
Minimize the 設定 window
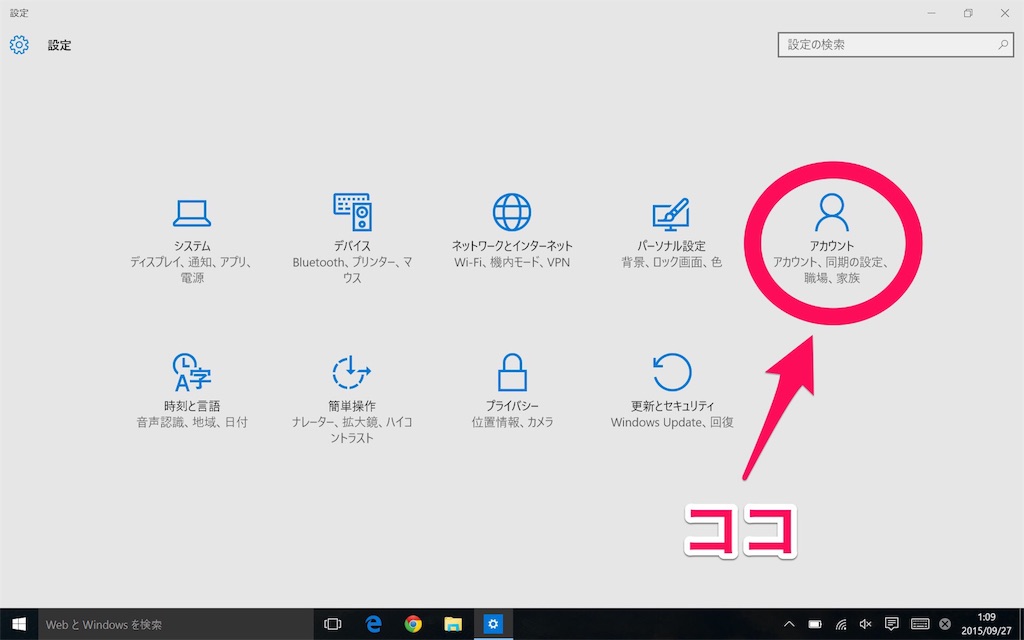[x=931, y=13]
